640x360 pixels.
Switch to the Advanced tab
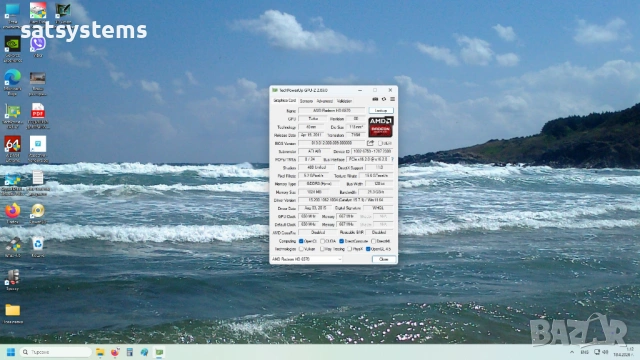325,101
